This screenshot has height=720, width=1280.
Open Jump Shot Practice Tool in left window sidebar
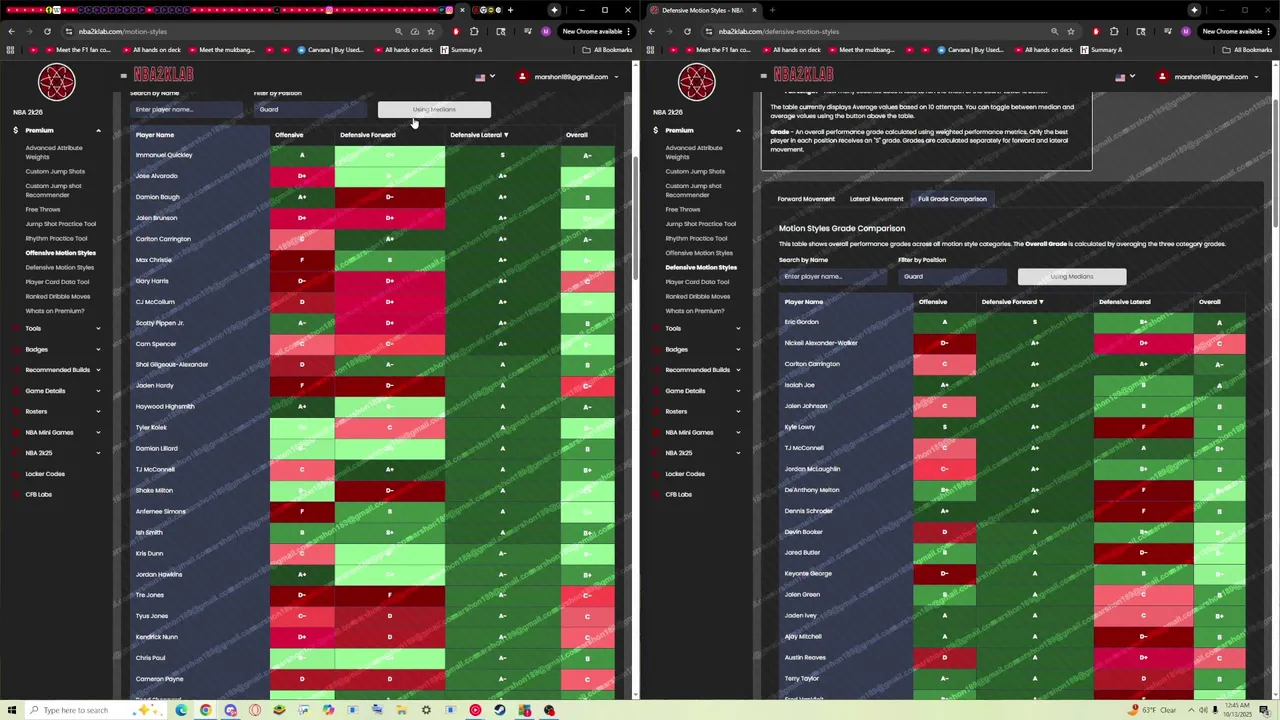coord(61,224)
